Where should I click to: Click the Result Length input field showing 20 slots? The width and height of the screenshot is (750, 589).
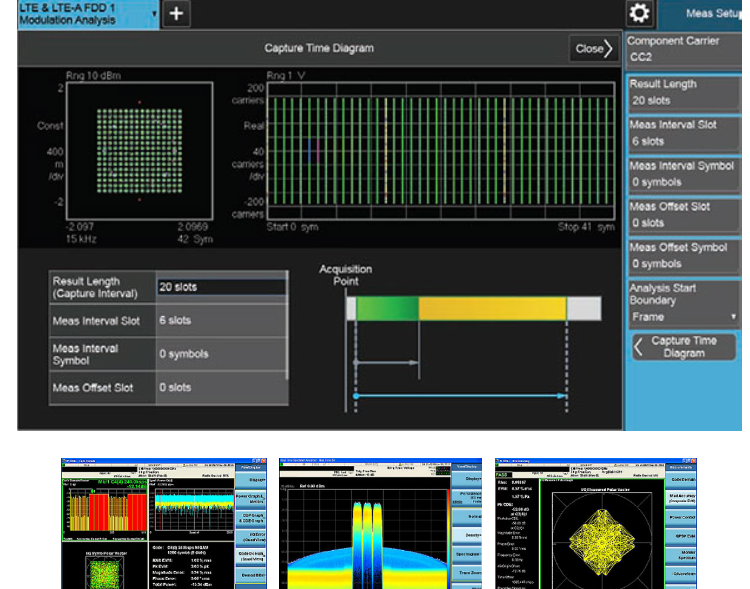click(x=221, y=287)
